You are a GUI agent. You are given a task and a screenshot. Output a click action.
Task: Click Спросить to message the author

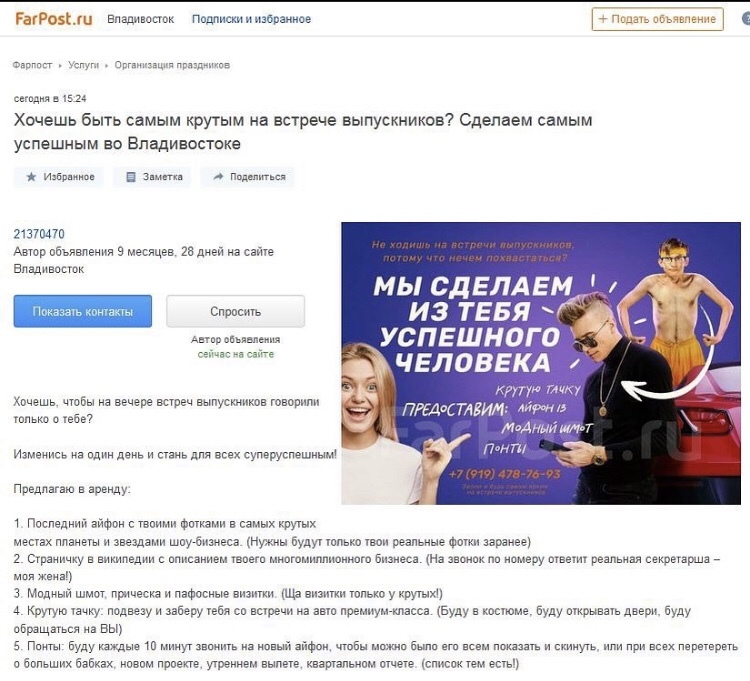pyautogui.click(x=235, y=311)
